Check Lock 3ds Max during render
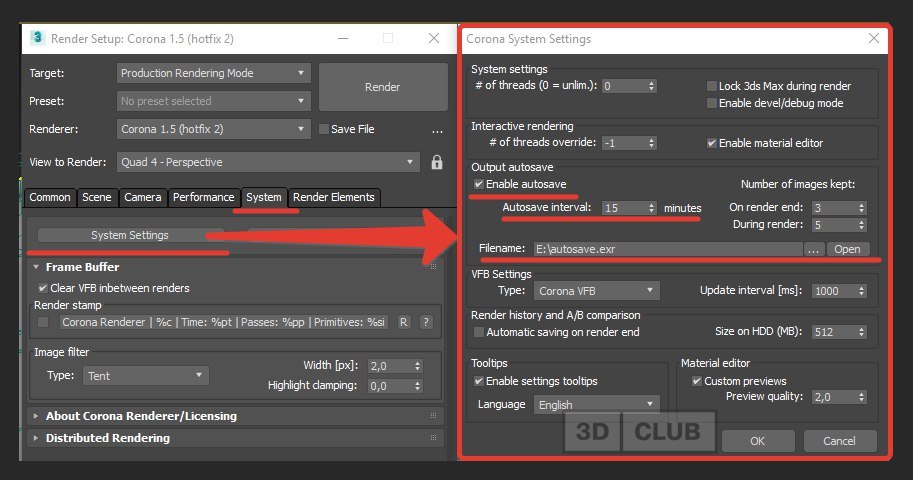 click(x=712, y=86)
